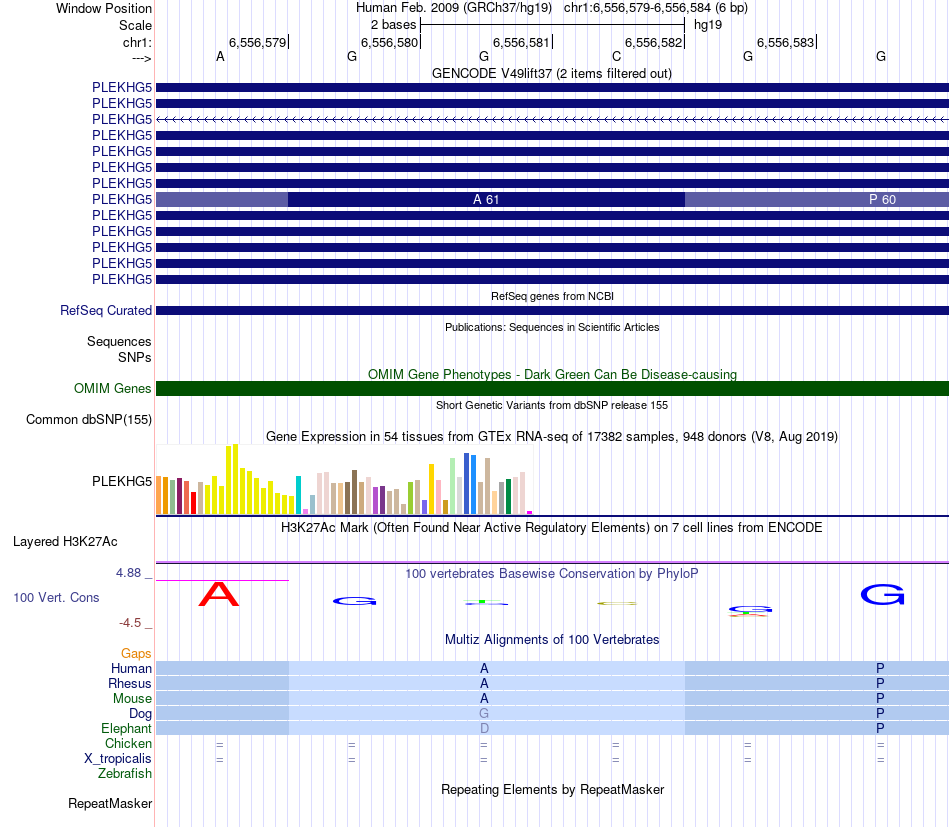950x827 pixels.
Task: Open RefSeq genes from NCBI title
Action: [552, 296]
